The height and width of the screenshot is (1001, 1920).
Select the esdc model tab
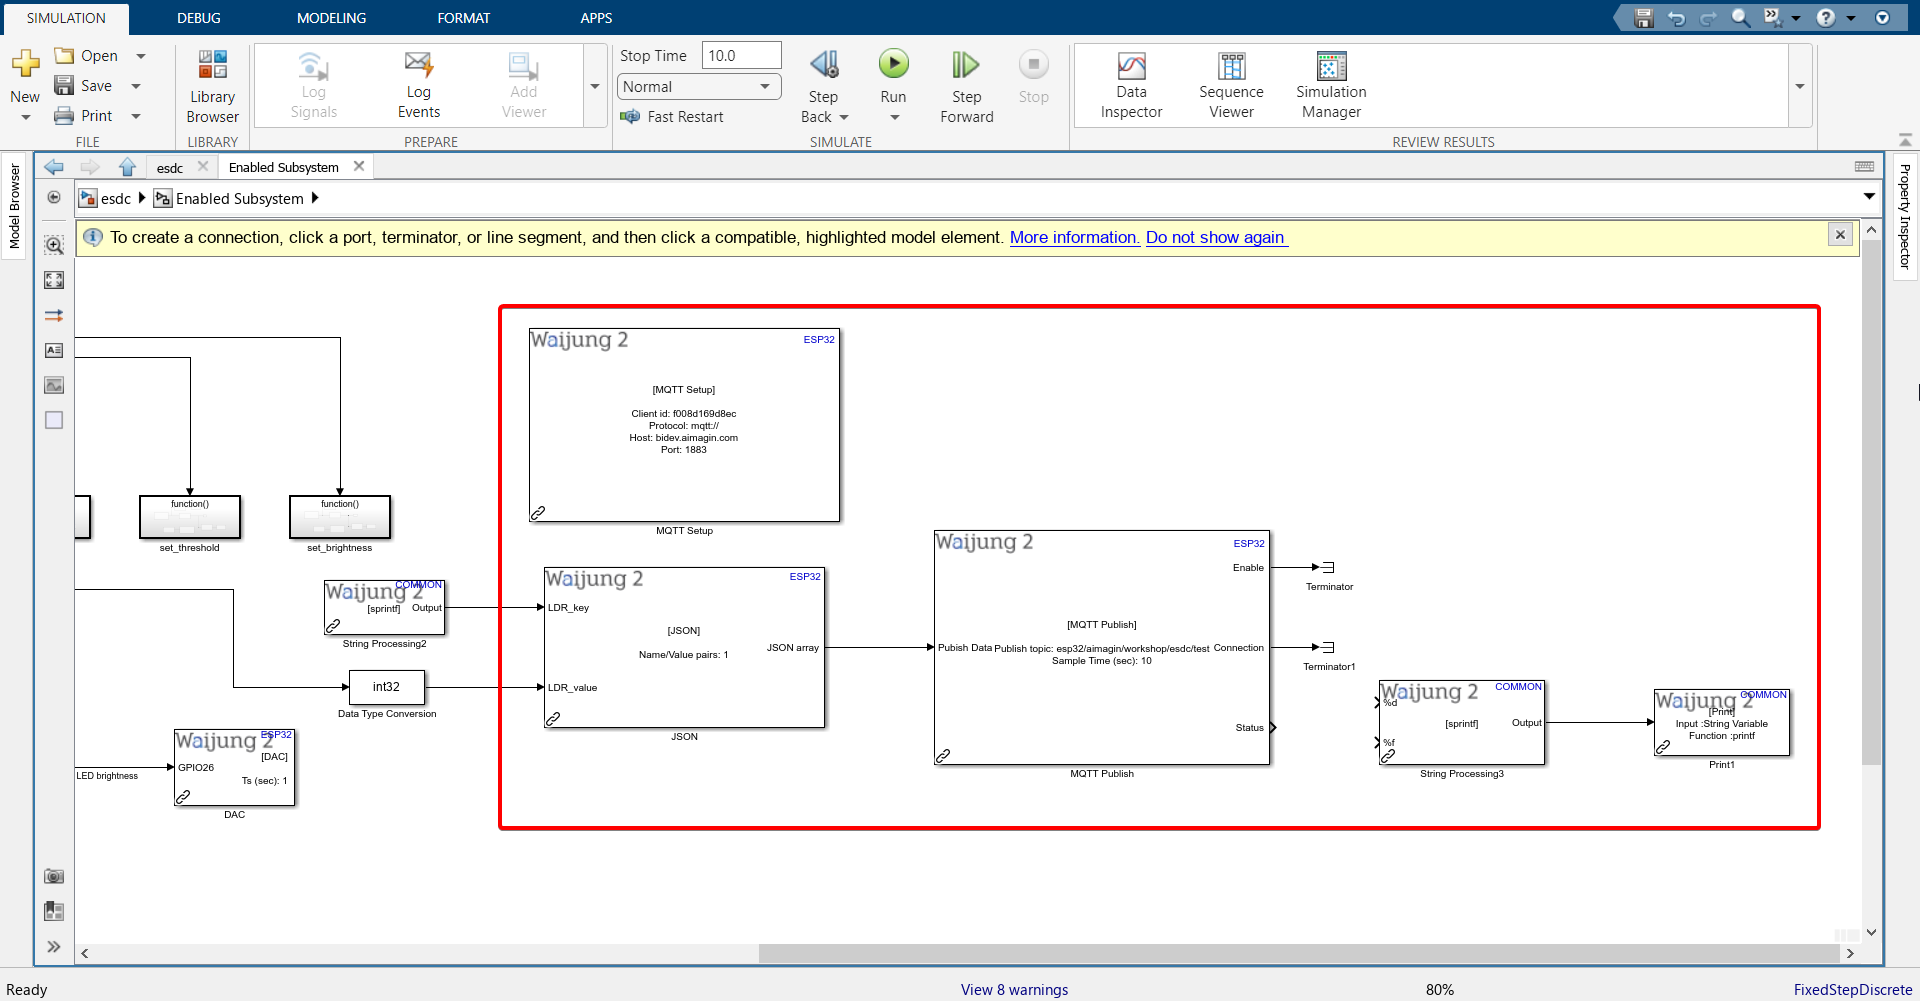point(170,168)
